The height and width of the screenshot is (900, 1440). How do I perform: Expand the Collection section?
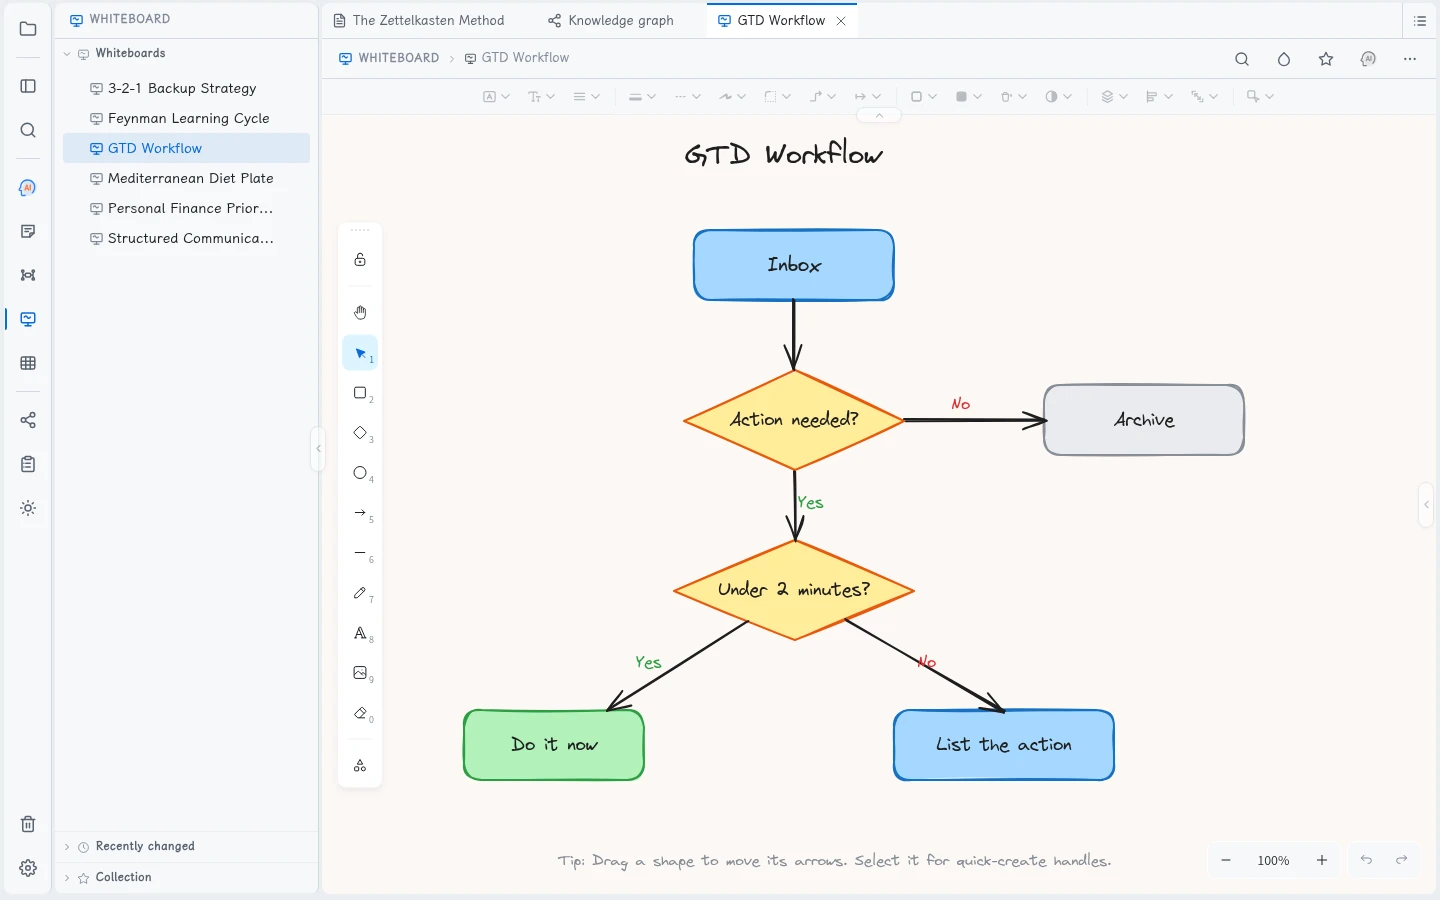click(67, 878)
